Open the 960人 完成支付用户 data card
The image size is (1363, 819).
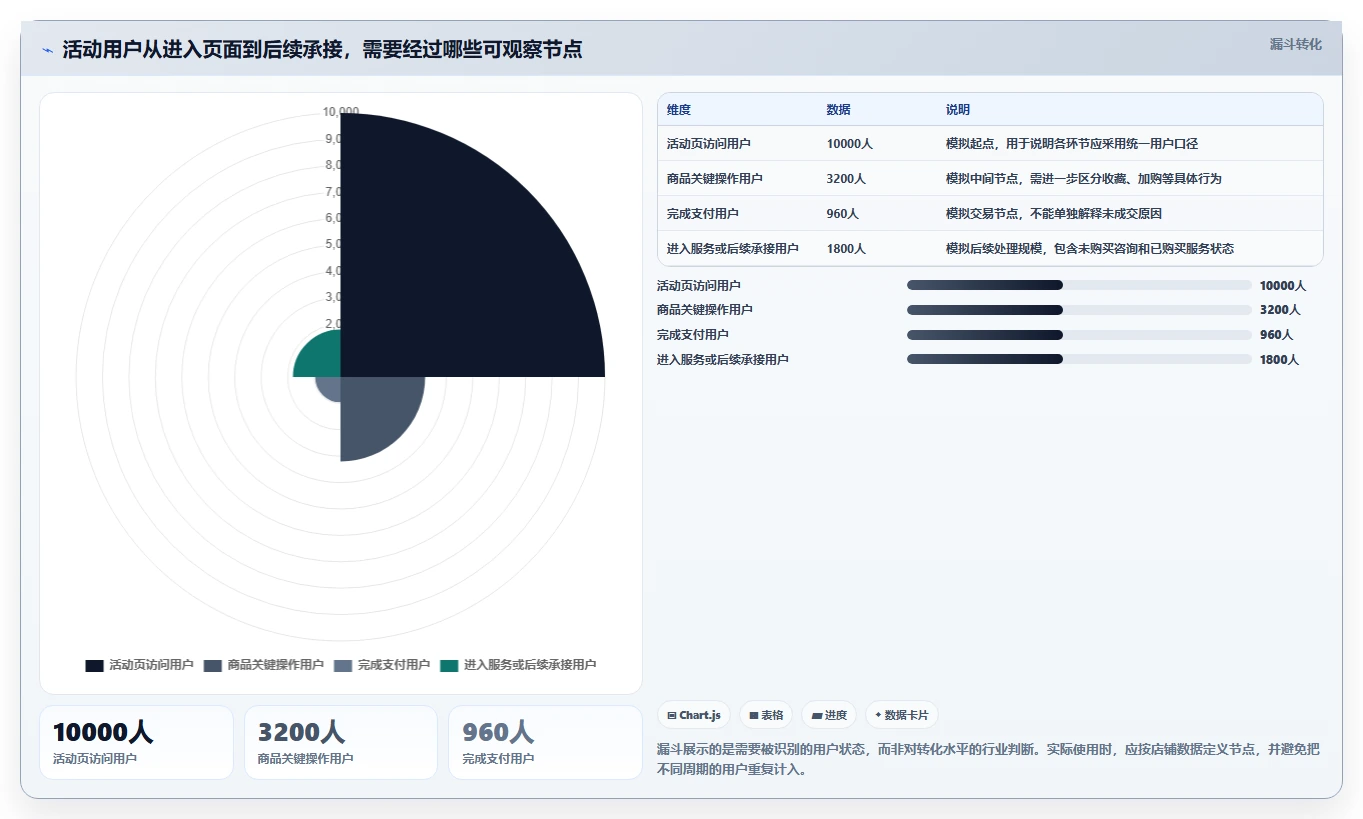(x=545, y=742)
